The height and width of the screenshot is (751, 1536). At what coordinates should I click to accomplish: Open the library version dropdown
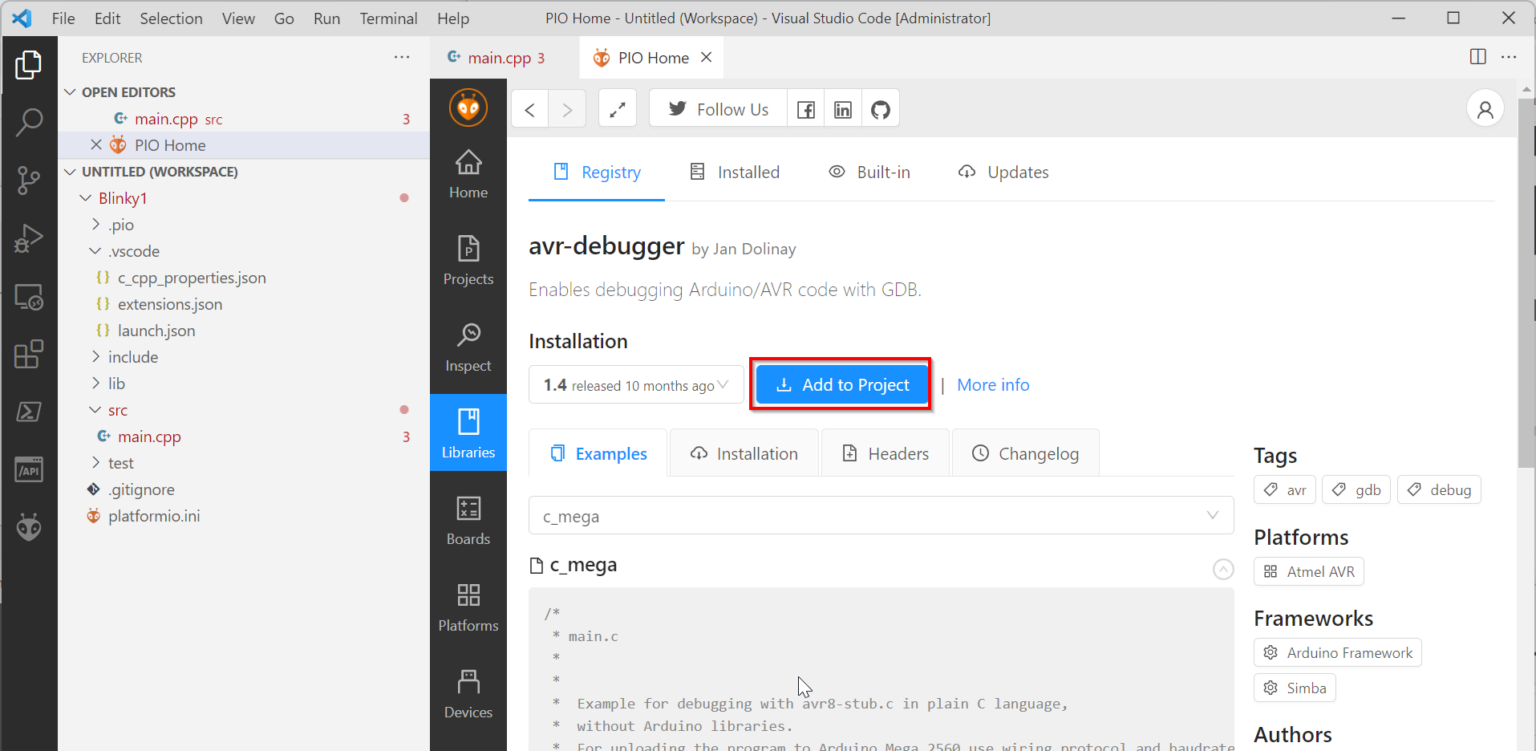635,384
